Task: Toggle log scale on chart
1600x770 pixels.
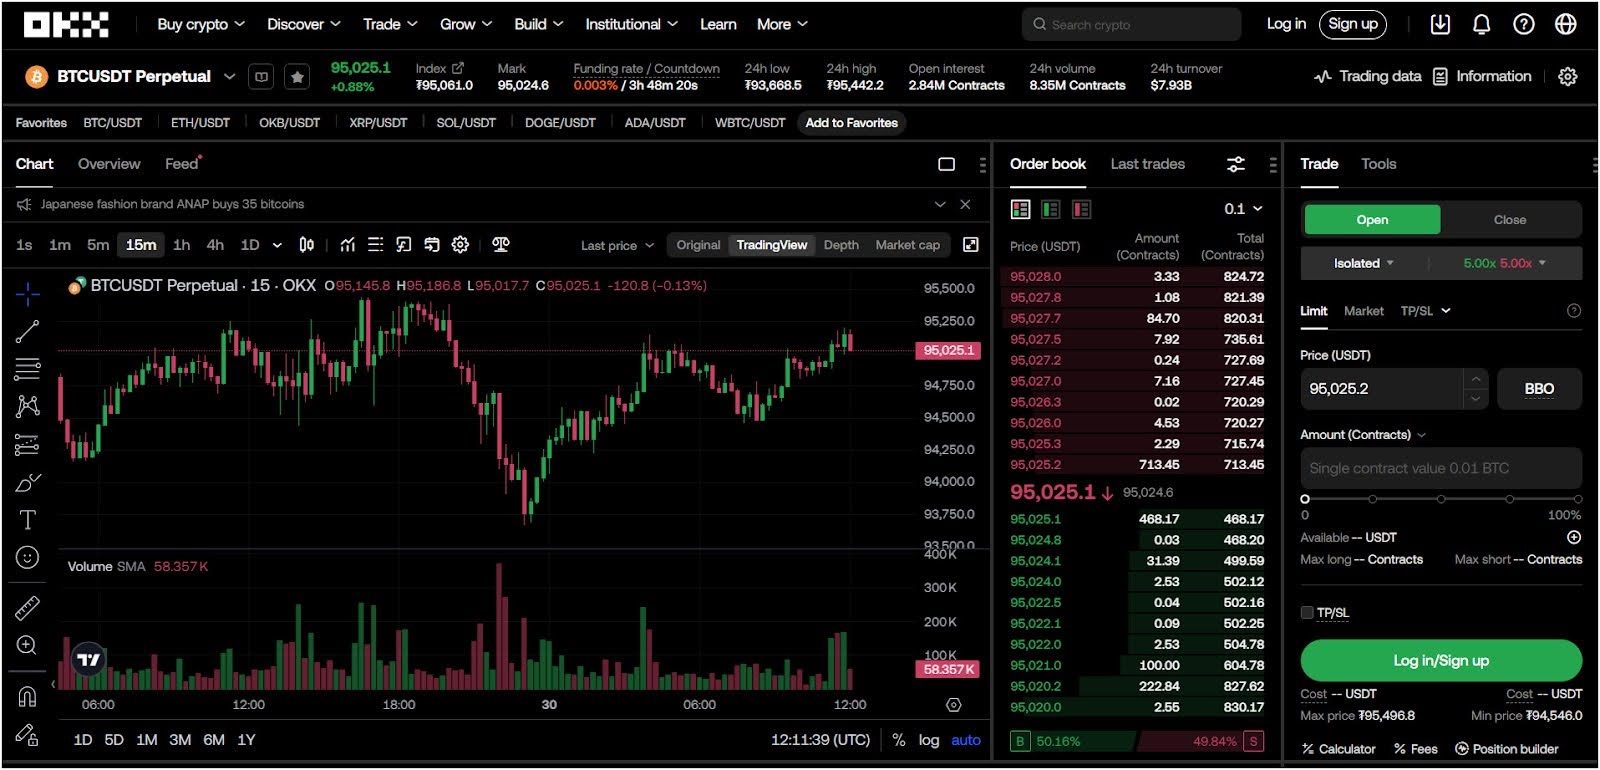Action: (929, 741)
